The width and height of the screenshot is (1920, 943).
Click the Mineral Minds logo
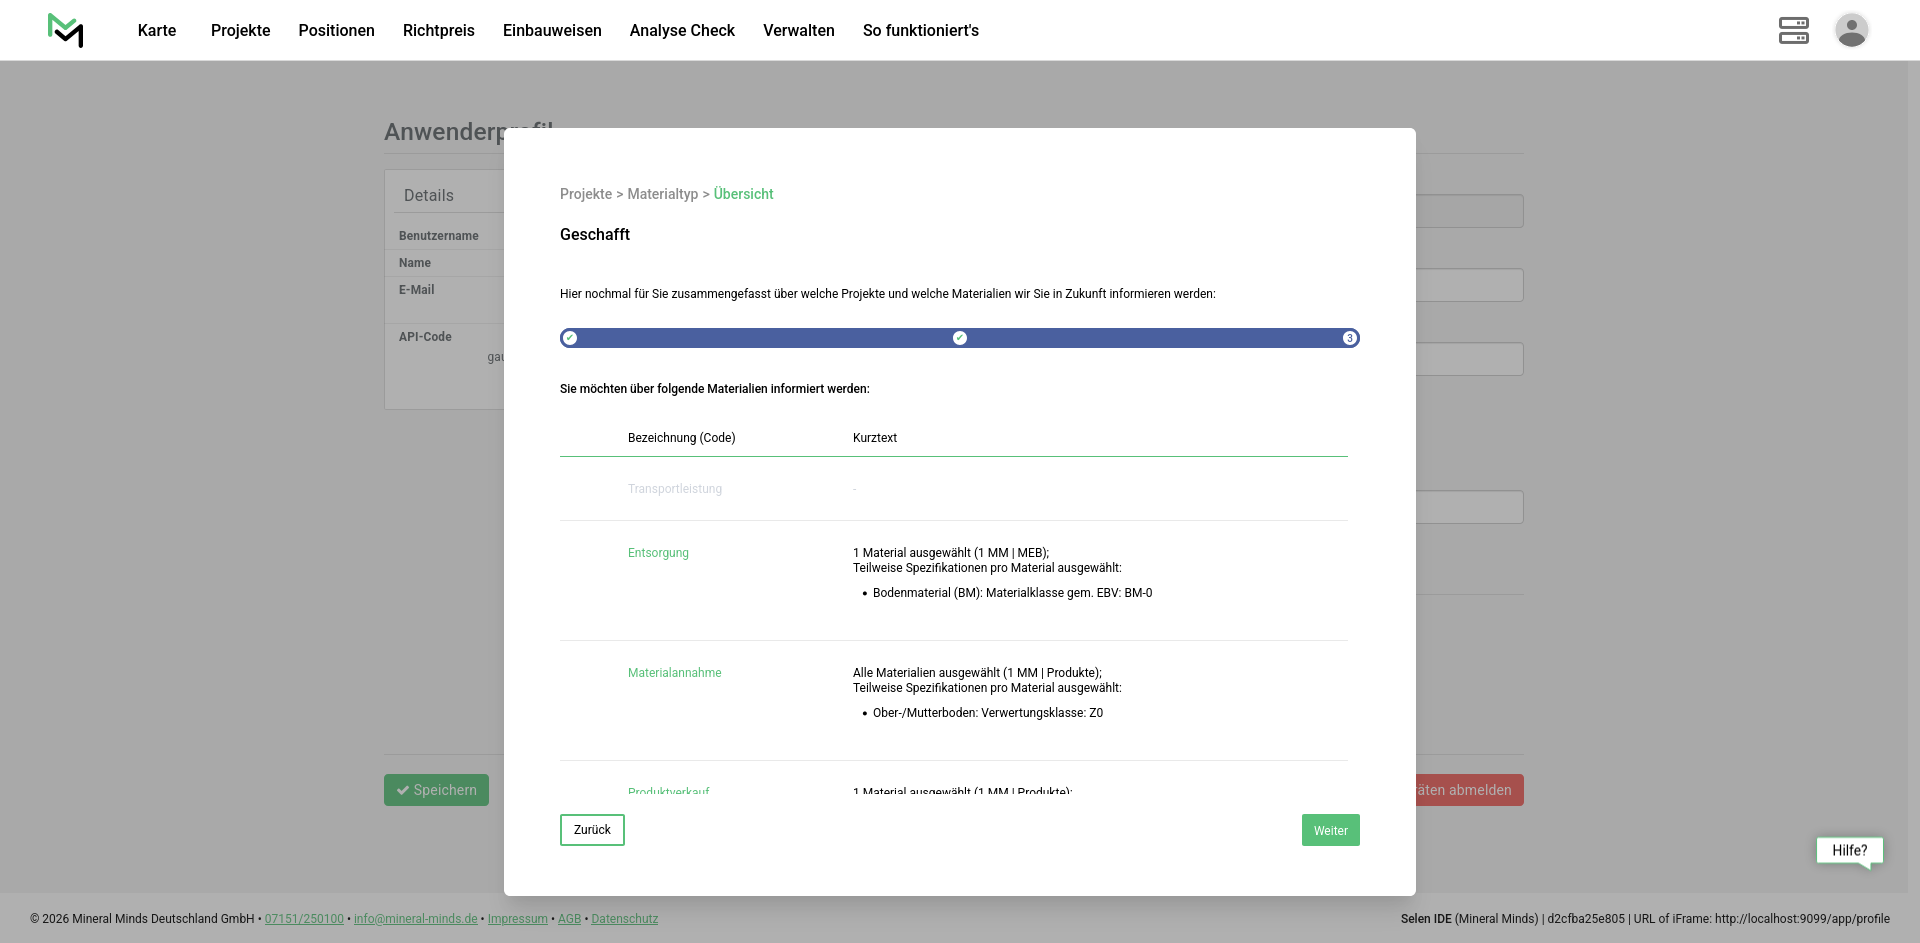point(66,30)
